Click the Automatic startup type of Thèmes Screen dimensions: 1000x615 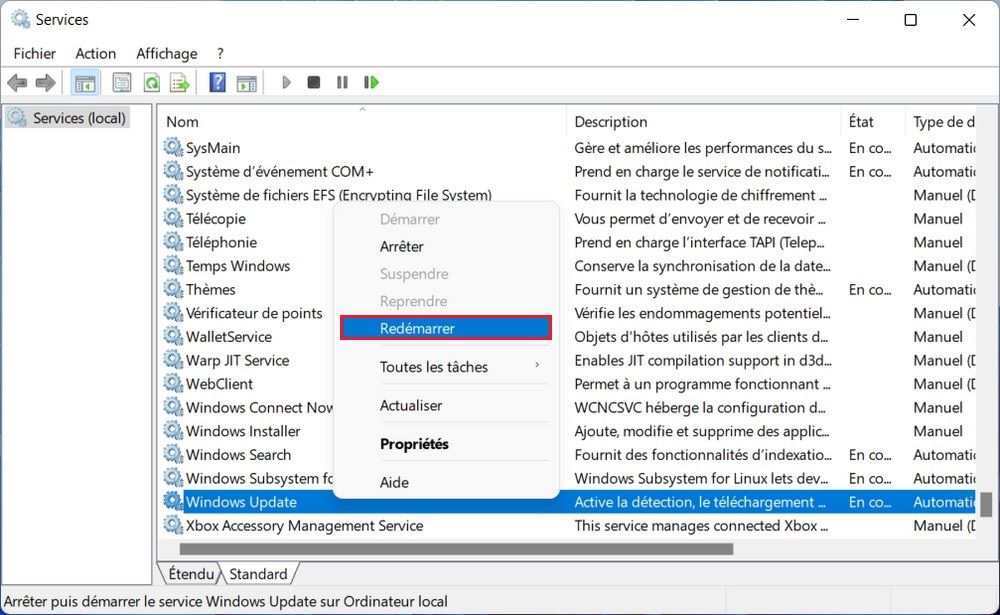[x=944, y=289]
